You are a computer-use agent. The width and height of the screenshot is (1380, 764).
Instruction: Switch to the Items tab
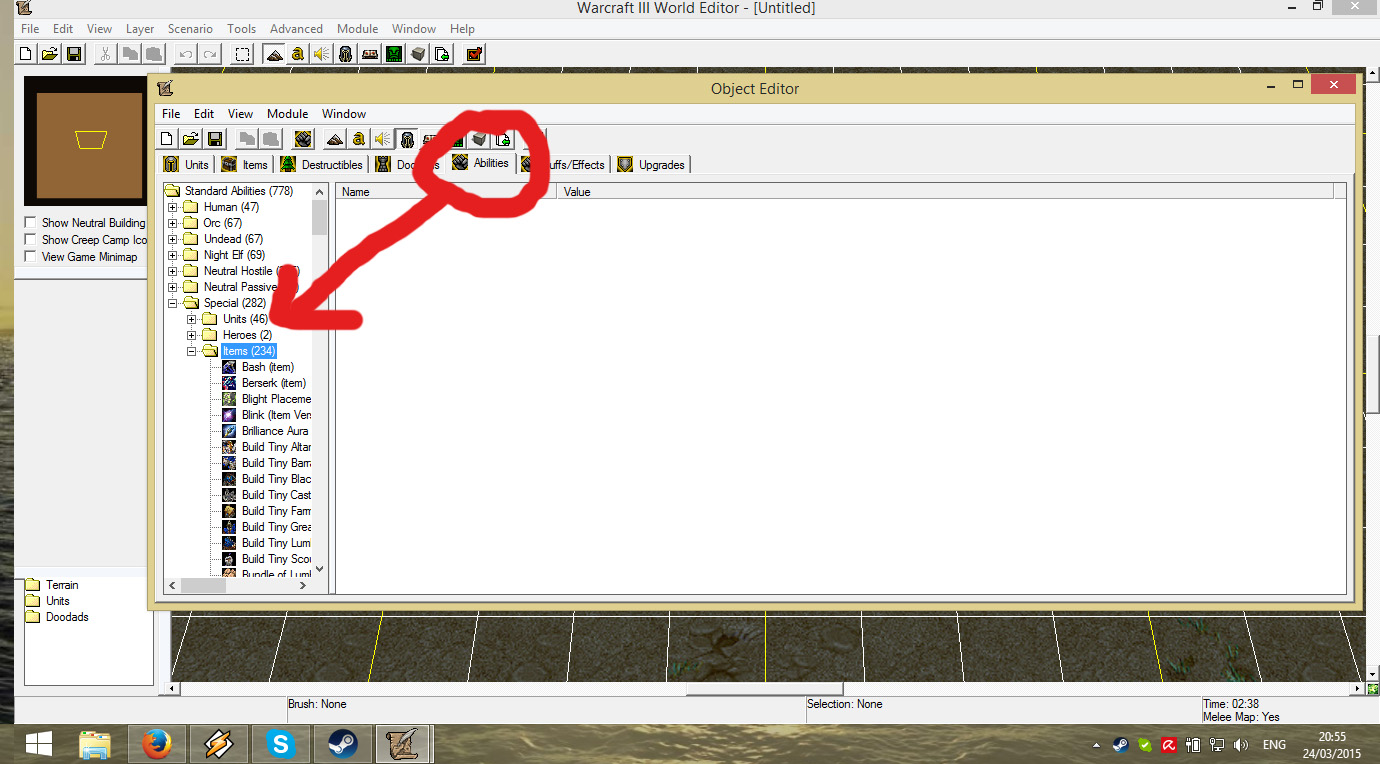[245, 165]
